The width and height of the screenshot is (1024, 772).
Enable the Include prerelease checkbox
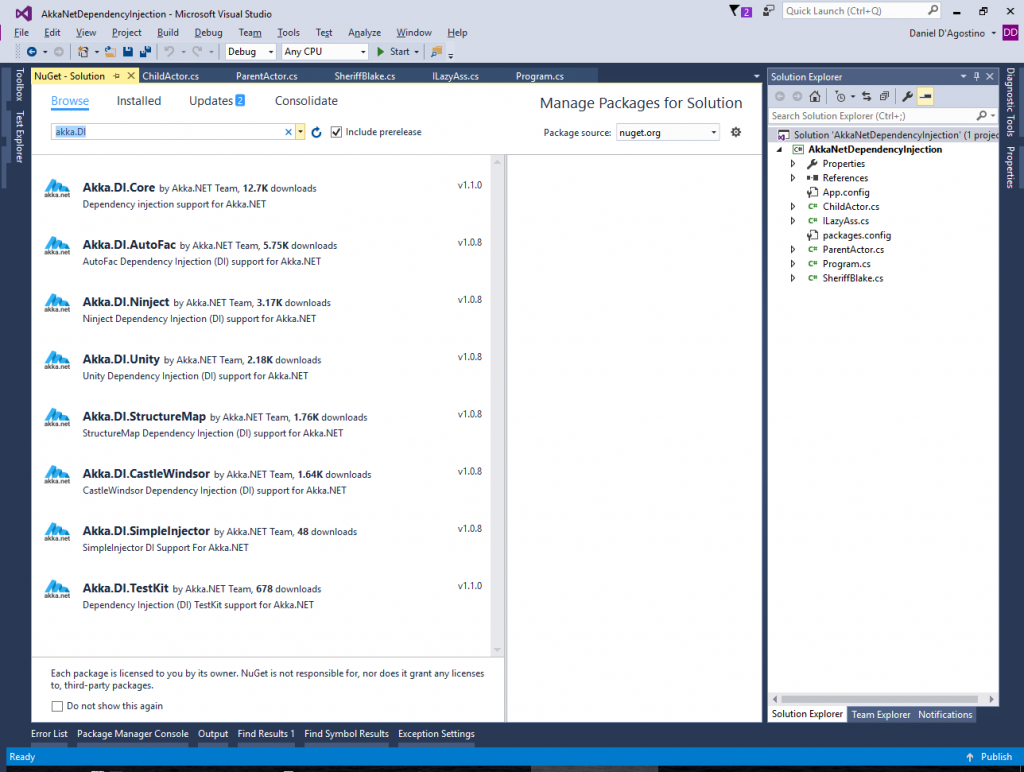[x=337, y=131]
